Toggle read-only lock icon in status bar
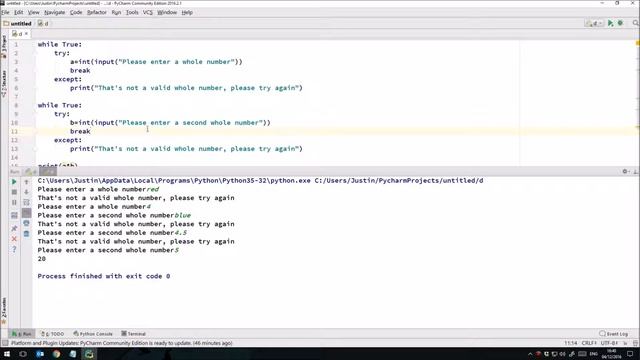 (625, 343)
